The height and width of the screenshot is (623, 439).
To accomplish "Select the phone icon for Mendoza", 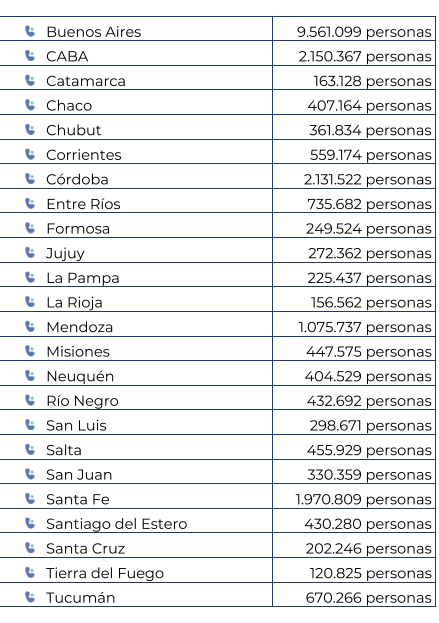I will [x=30, y=326].
